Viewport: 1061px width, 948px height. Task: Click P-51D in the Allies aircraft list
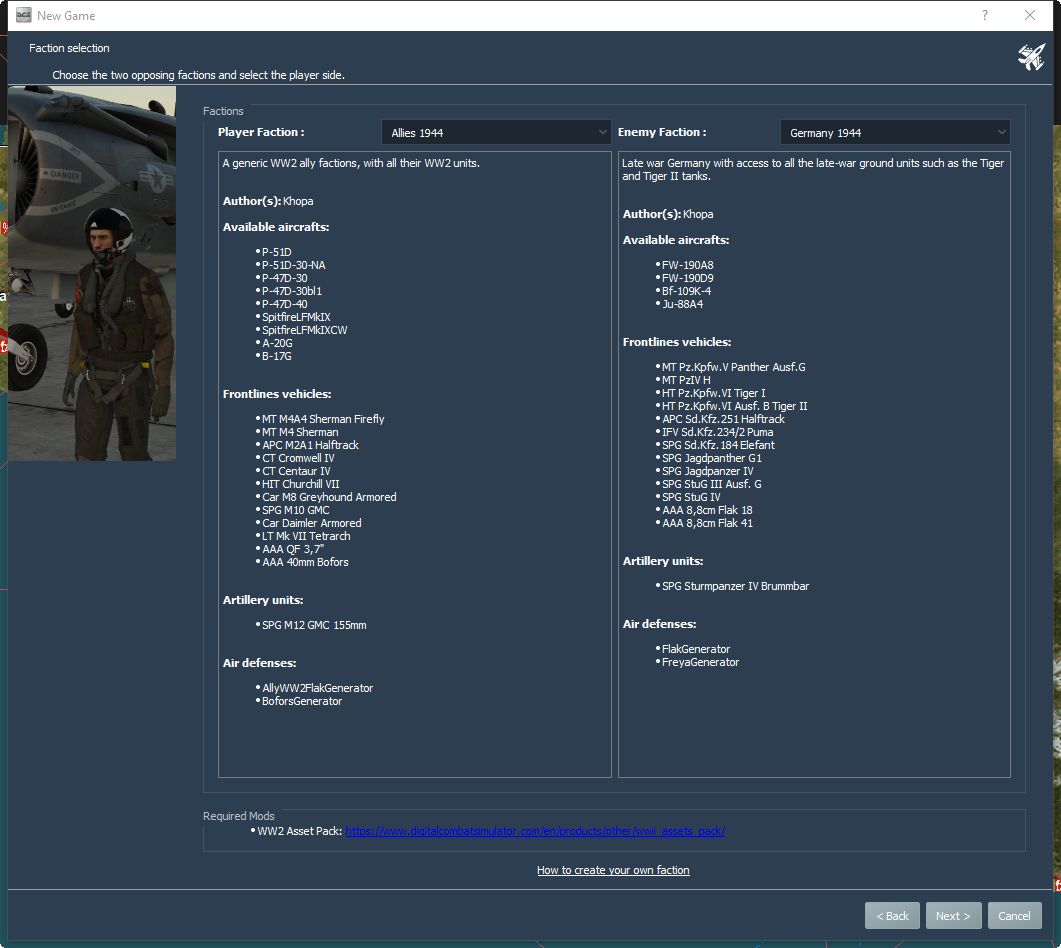click(x=276, y=252)
